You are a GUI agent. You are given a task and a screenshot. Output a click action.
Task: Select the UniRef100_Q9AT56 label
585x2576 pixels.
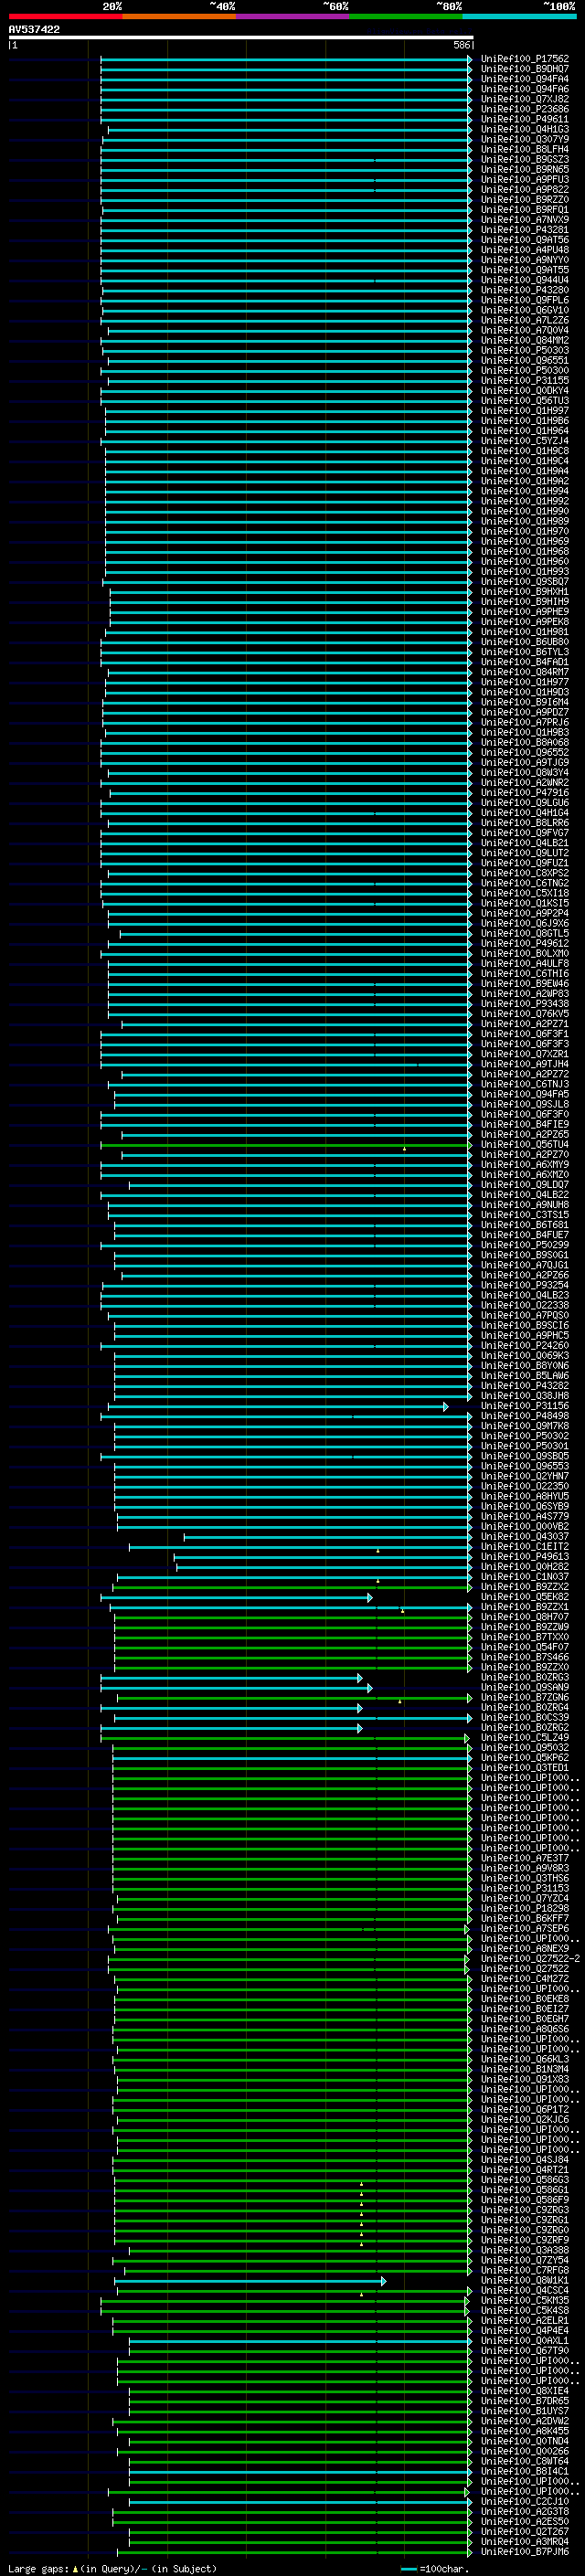pos(524,240)
